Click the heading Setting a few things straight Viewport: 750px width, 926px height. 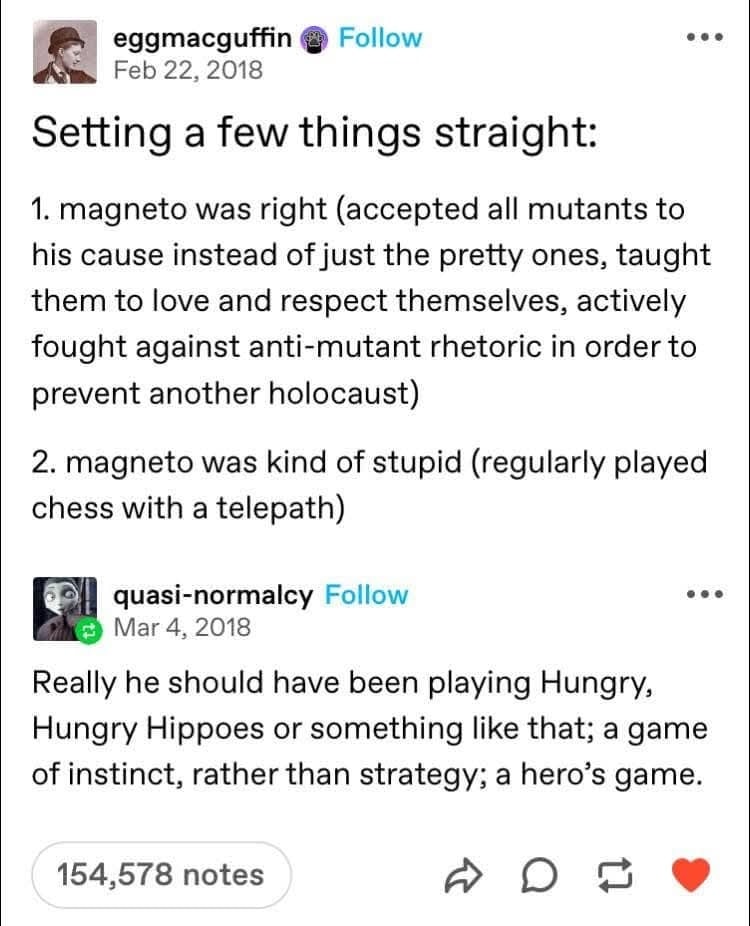(314, 132)
